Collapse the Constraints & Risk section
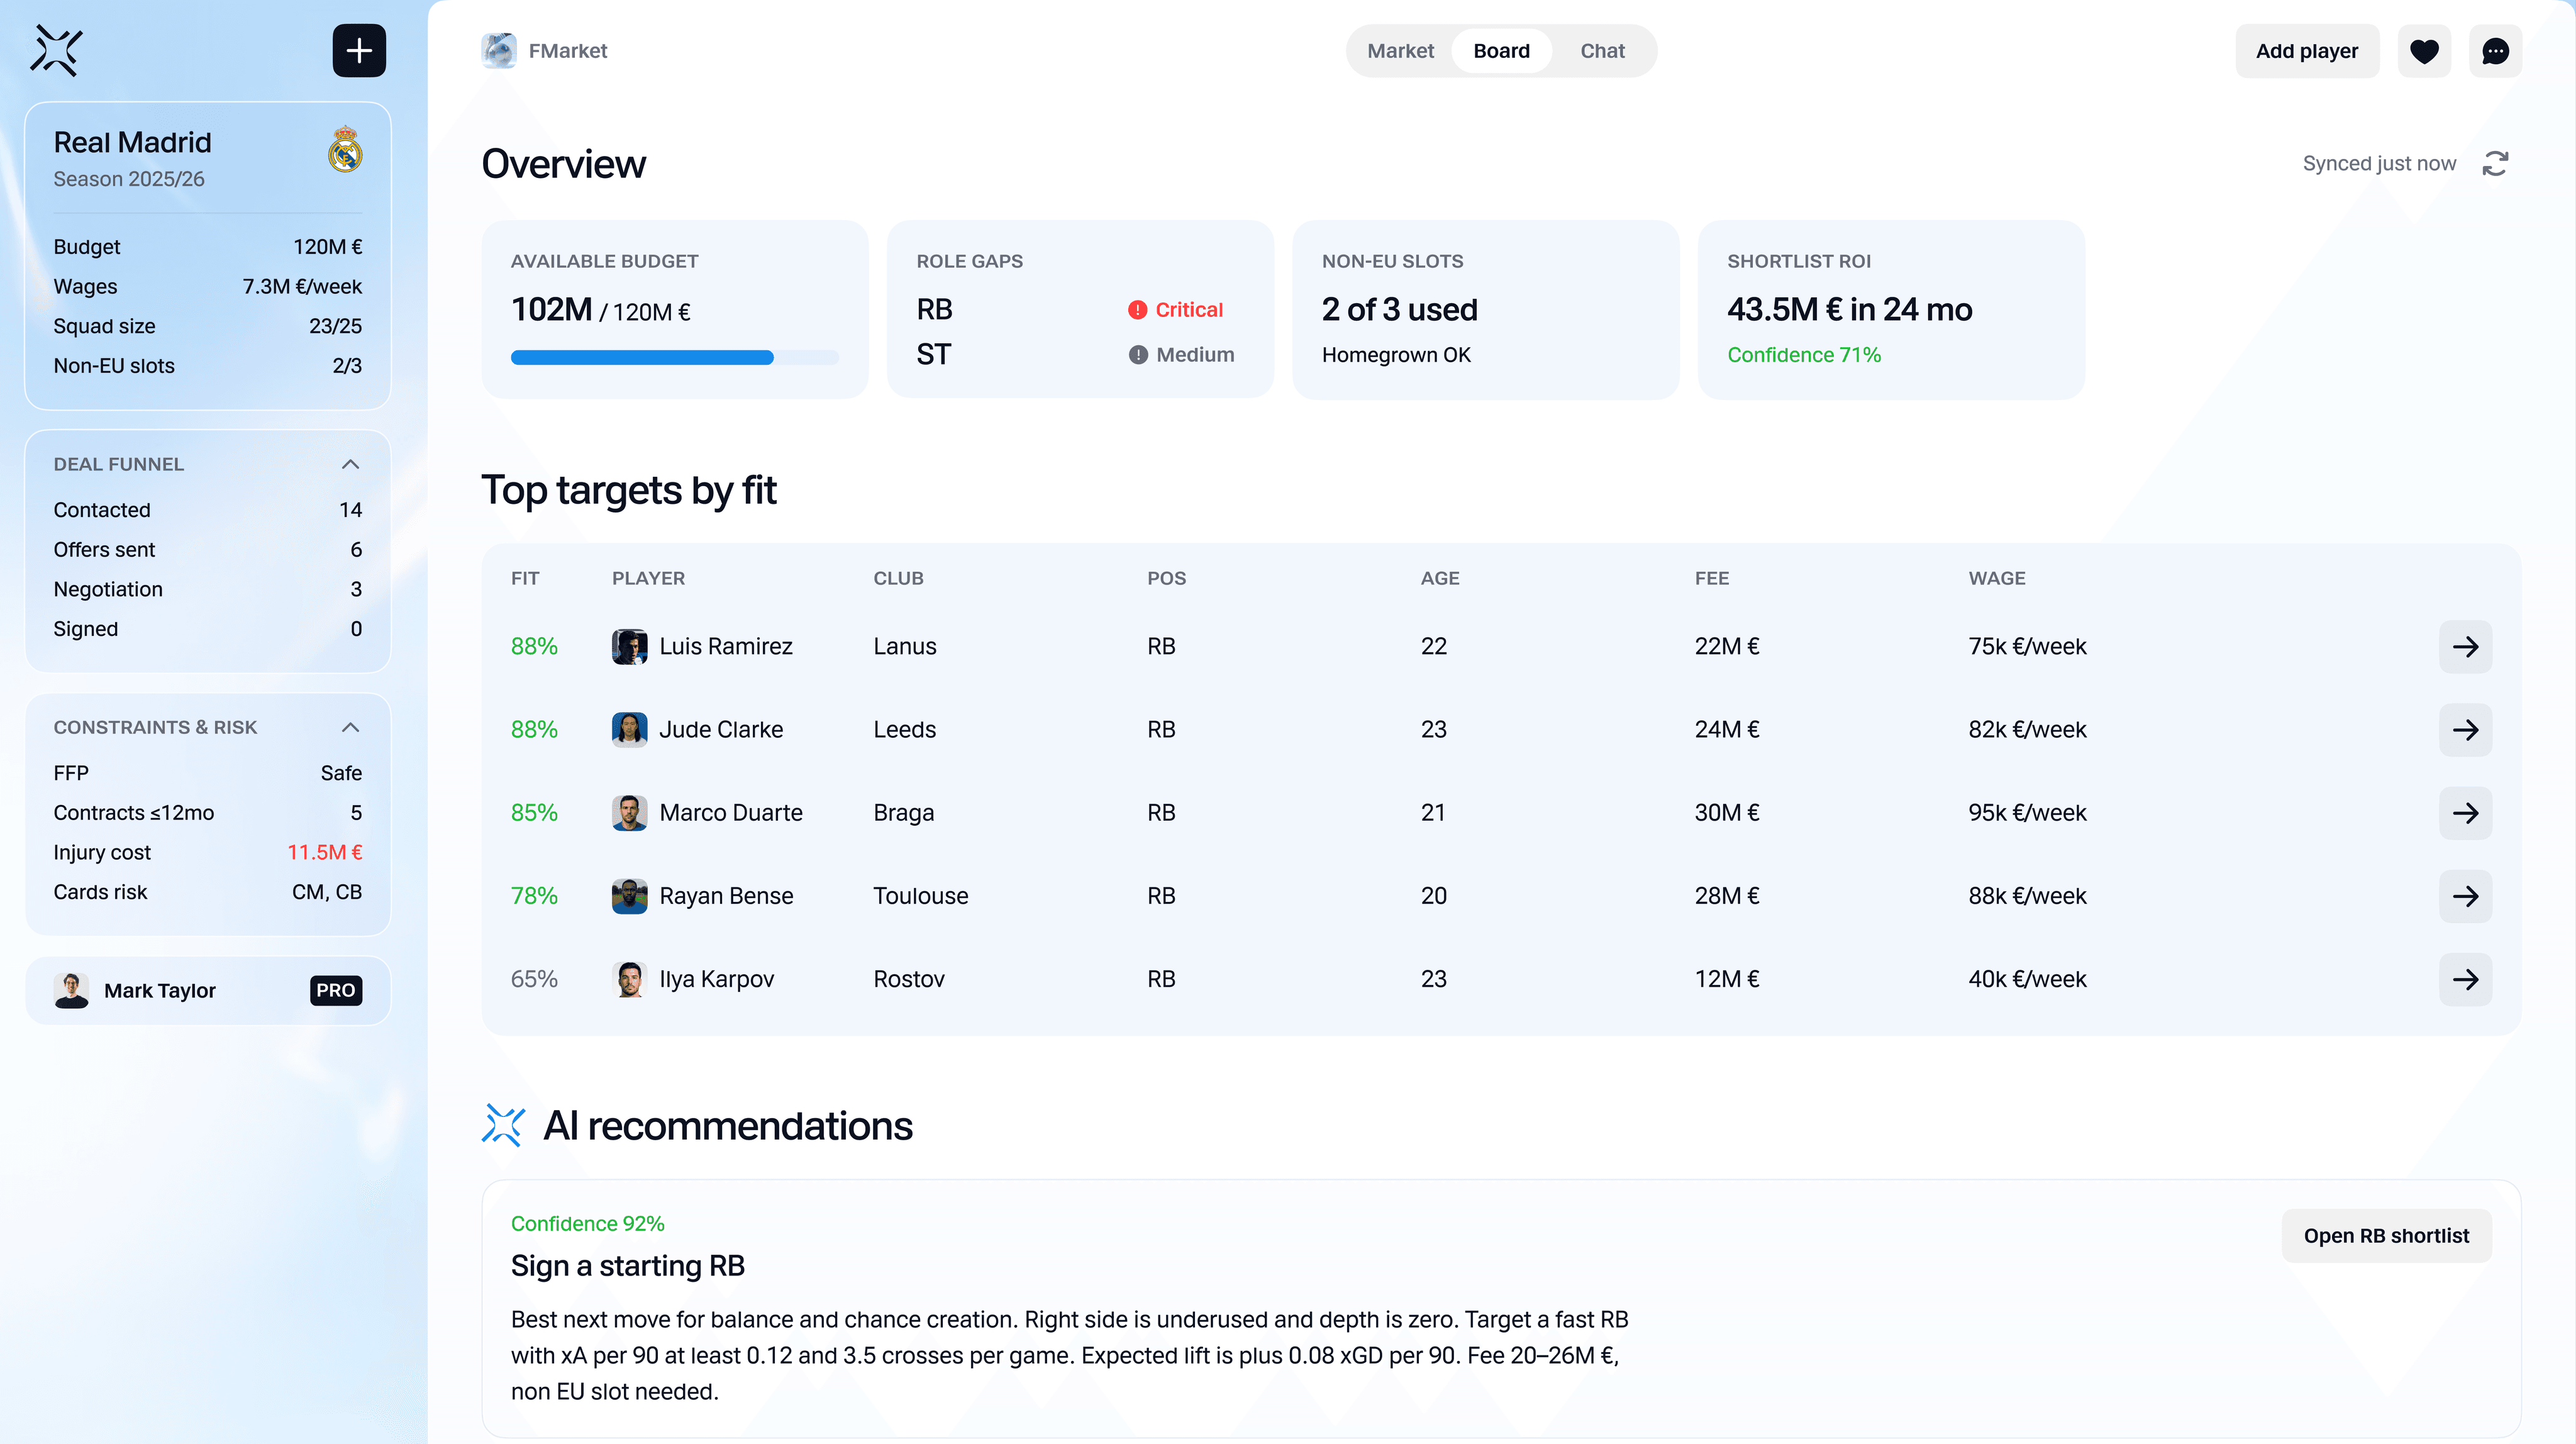Screen dimensions: 2576x1444 (x=350, y=727)
